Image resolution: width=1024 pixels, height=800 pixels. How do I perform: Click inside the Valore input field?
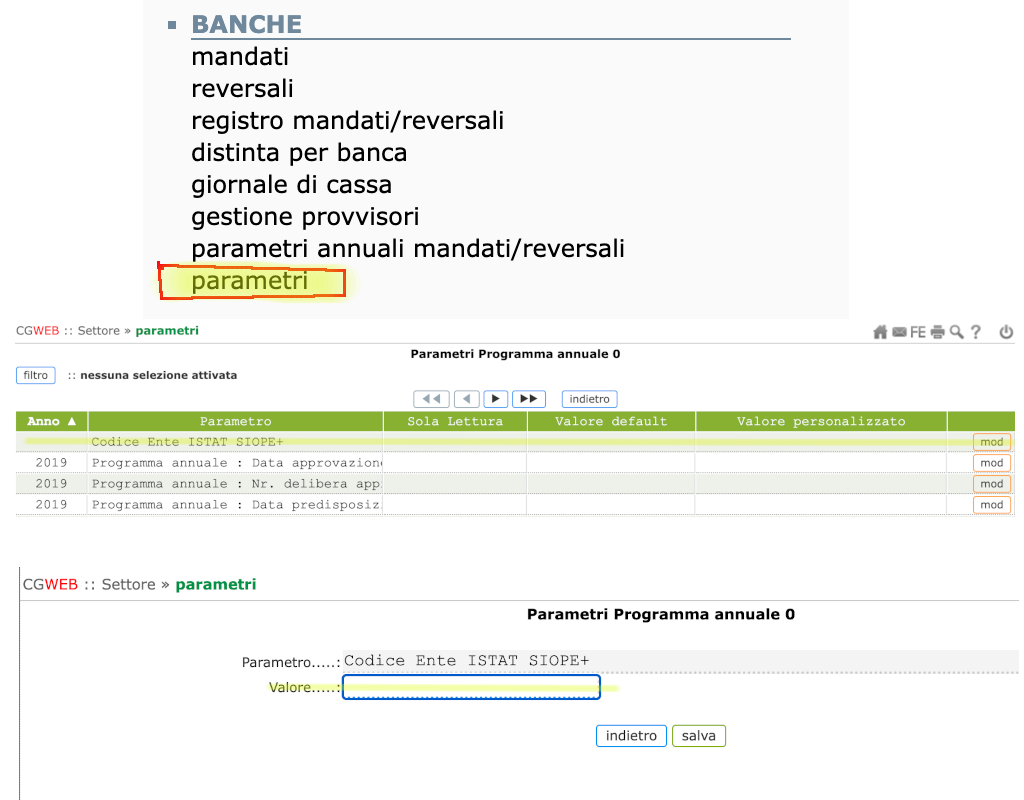pyautogui.click(x=470, y=687)
